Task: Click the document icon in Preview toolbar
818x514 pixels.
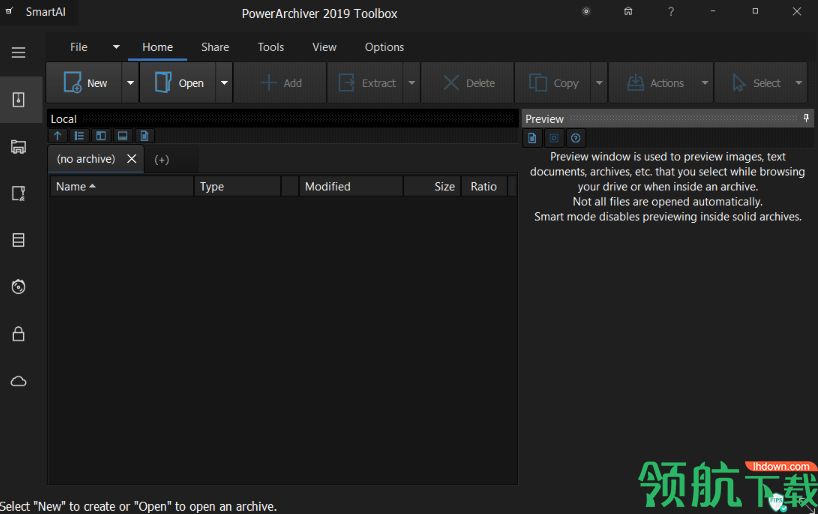Action: tap(532, 138)
